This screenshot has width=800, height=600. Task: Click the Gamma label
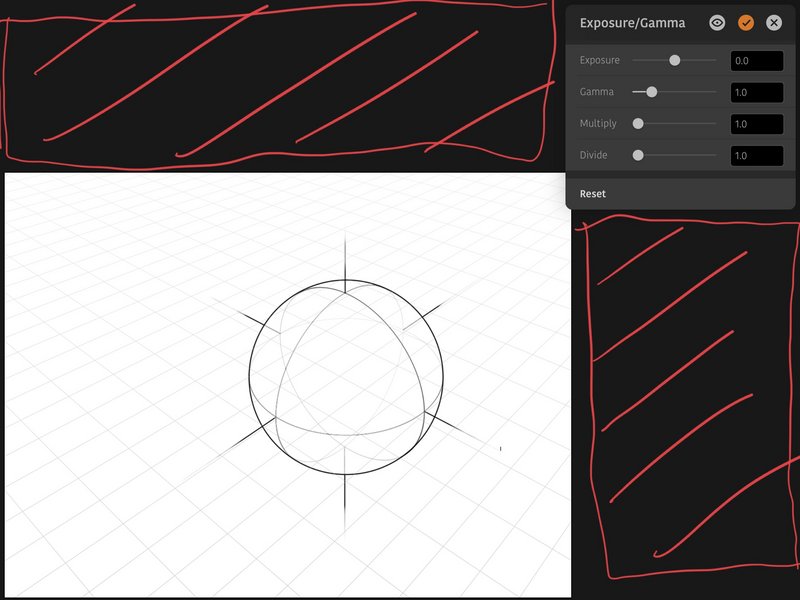click(596, 92)
